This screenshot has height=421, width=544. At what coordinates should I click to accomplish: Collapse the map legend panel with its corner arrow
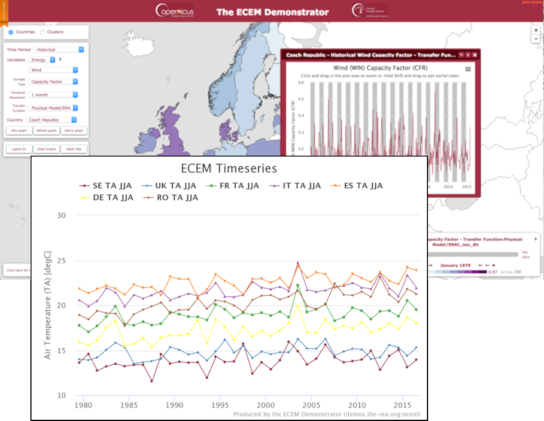536,239
